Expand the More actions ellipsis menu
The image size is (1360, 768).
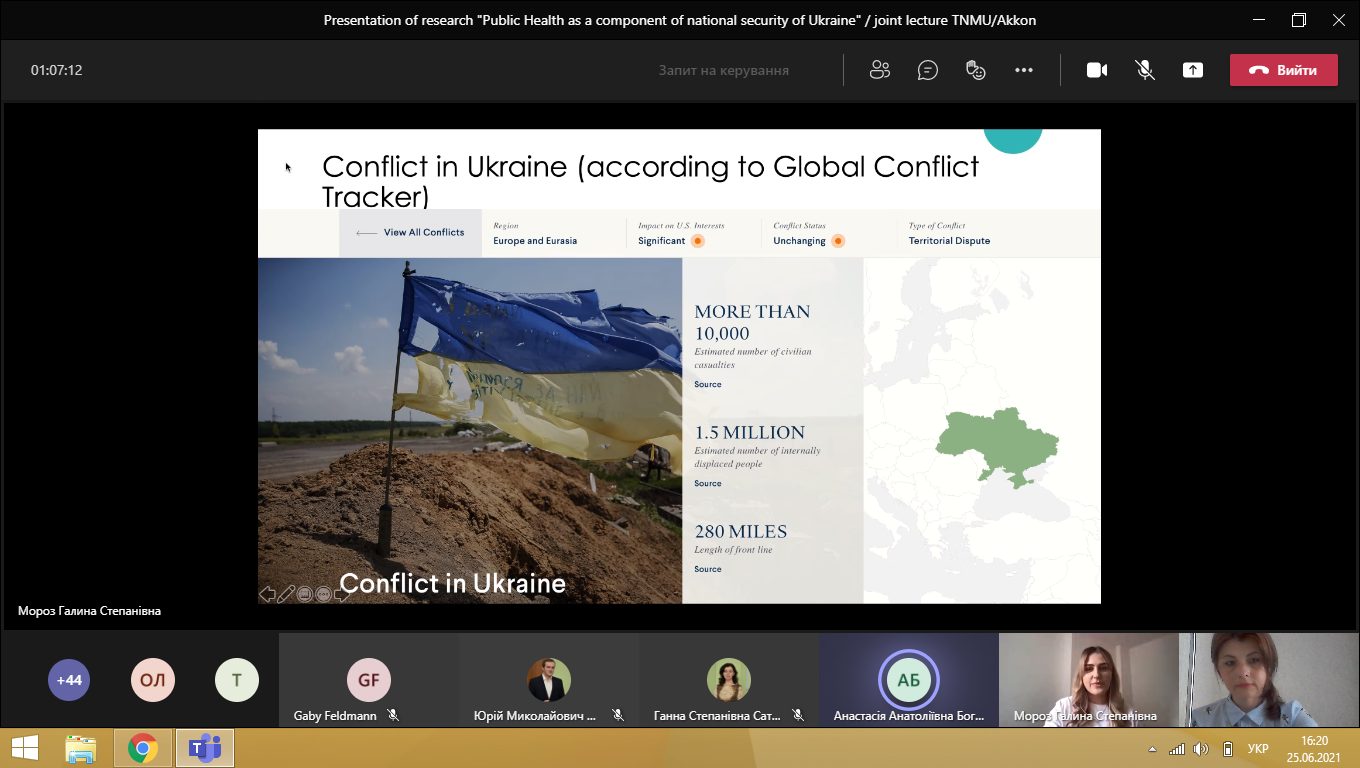[x=1024, y=70]
